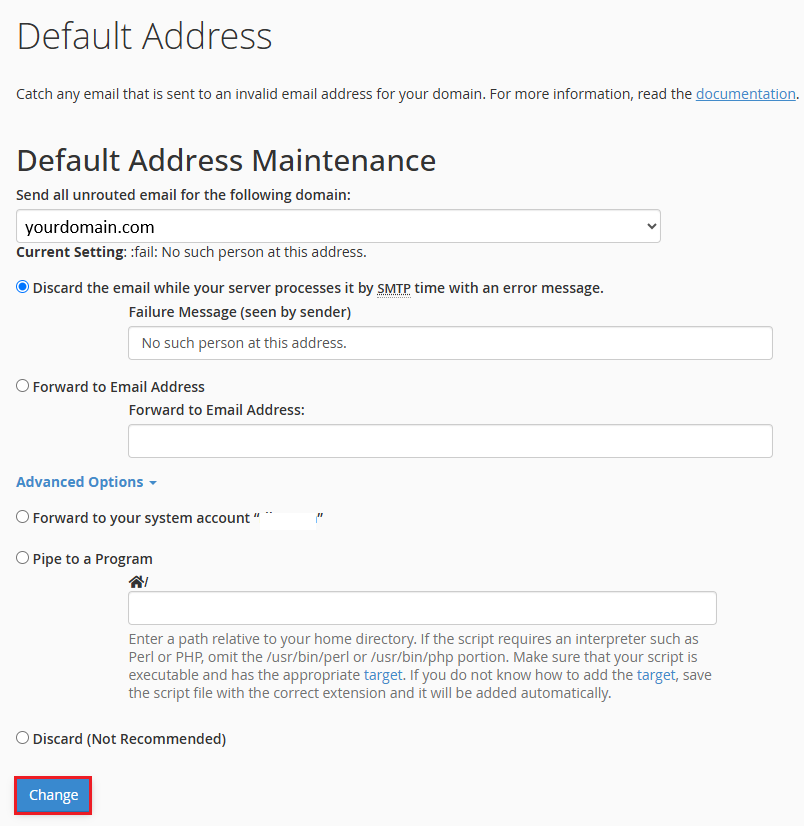Enable the Pipe to a Program option

click(23, 558)
